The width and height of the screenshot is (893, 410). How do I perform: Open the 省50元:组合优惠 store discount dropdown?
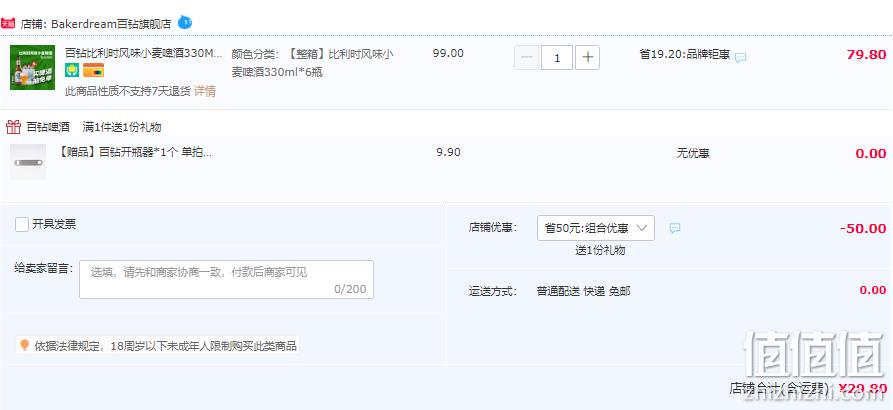(596, 228)
